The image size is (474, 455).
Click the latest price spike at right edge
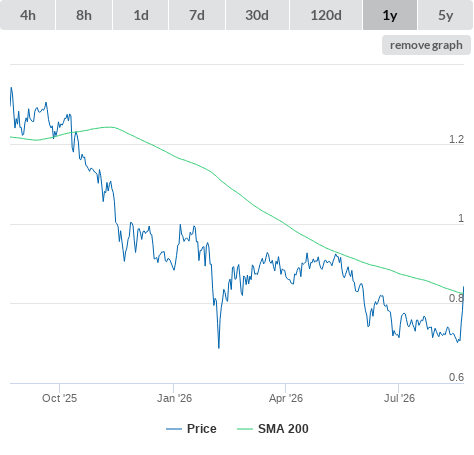click(463, 287)
